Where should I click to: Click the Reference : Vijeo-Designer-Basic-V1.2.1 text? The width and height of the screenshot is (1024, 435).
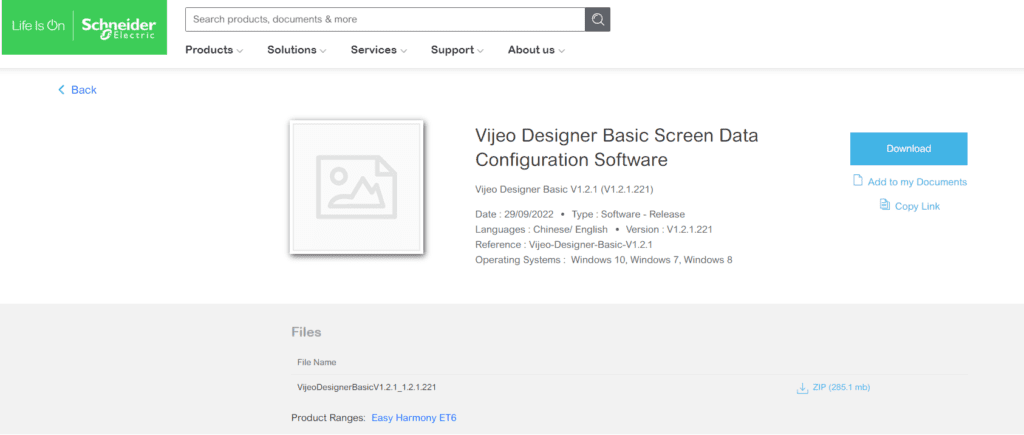coord(564,244)
